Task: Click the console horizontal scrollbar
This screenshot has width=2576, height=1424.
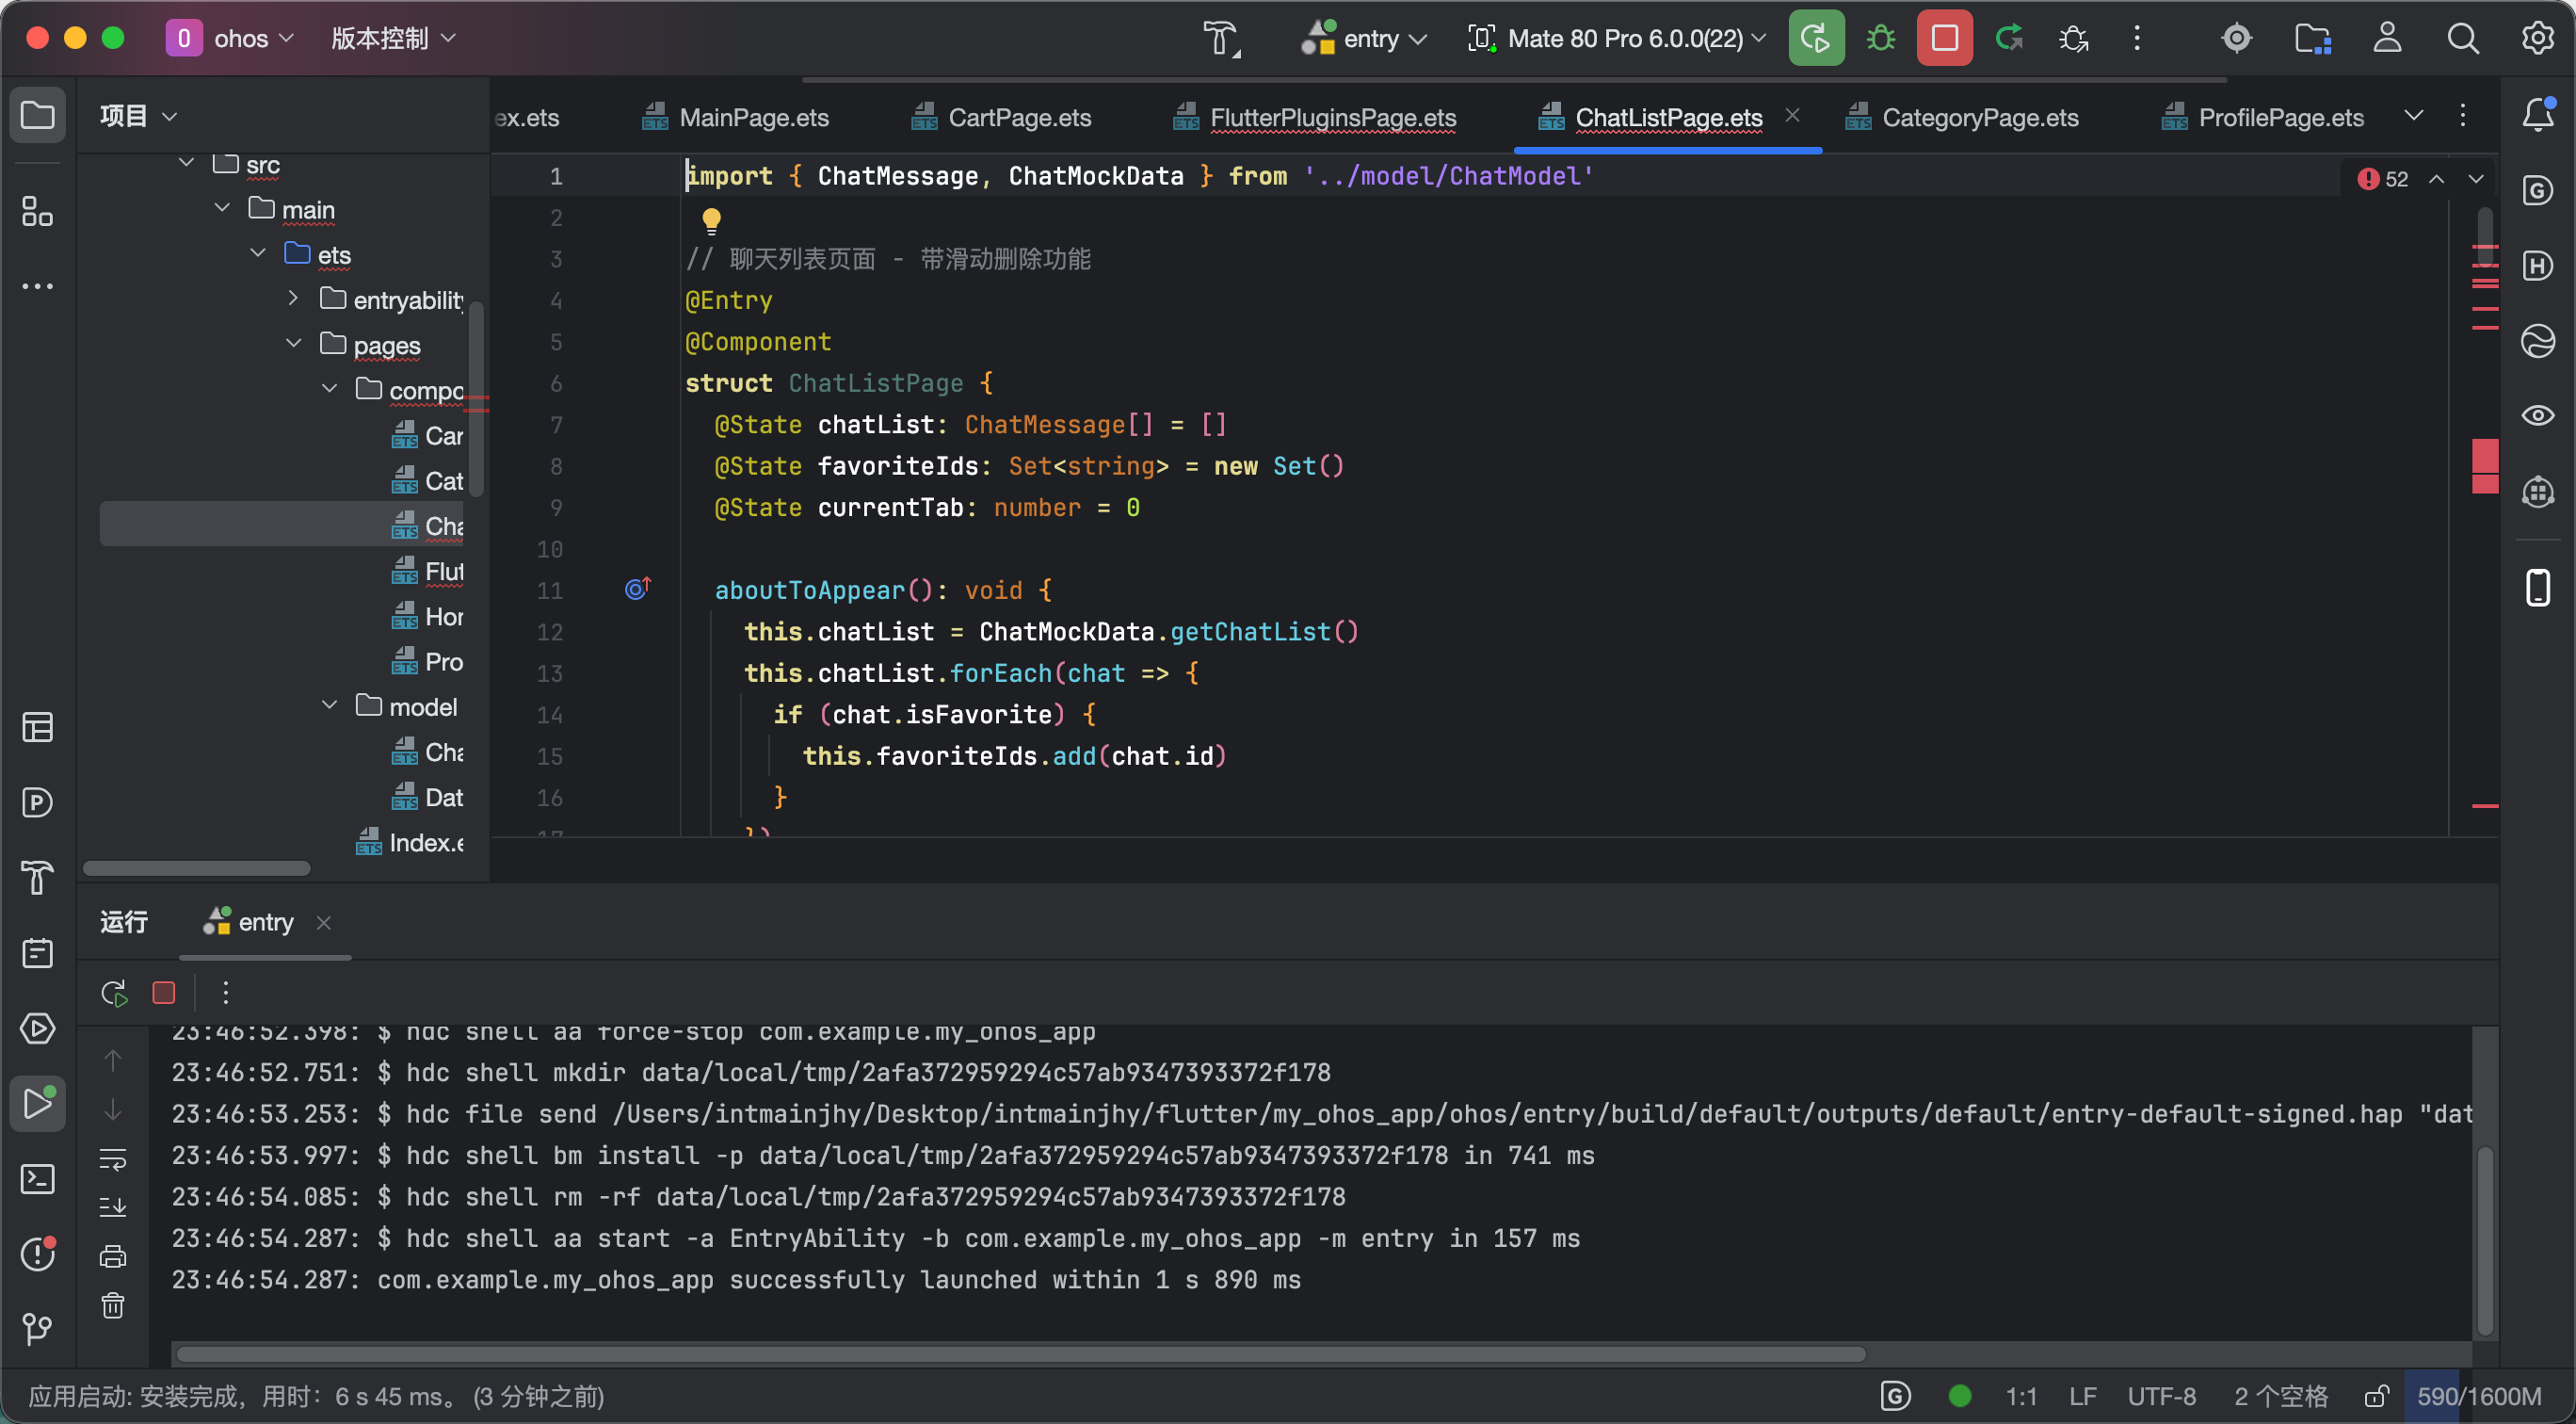Action: [x=1020, y=1354]
